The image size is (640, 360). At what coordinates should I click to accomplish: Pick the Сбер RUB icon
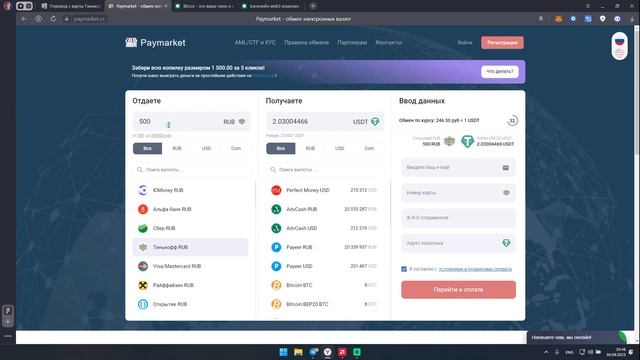143,228
